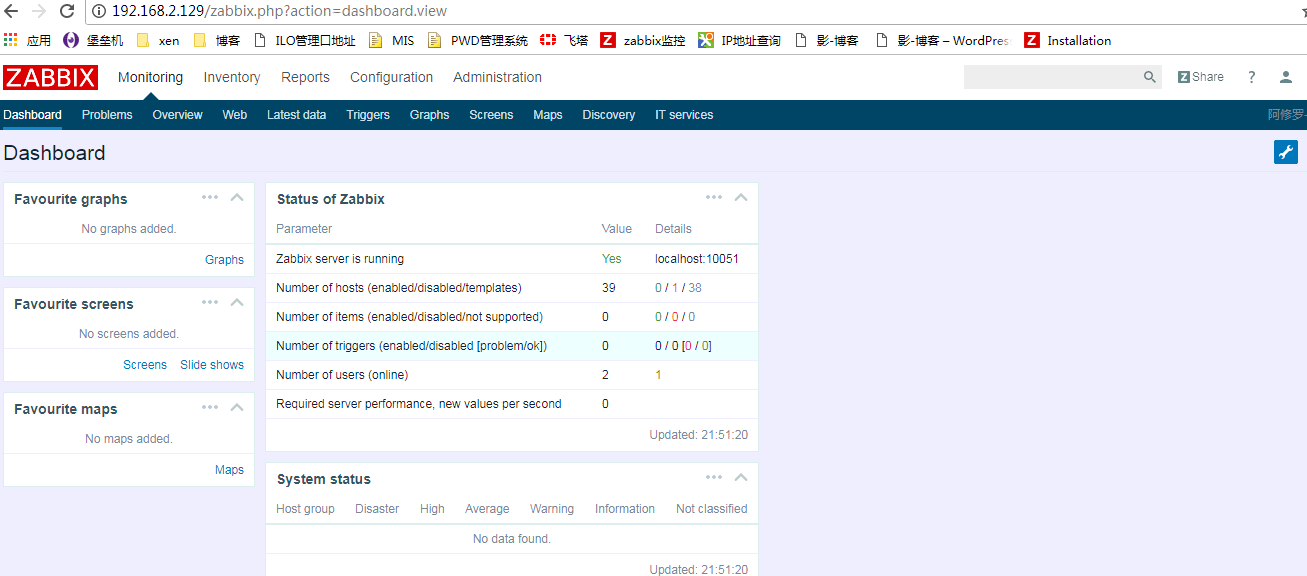1307x576 pixels.
Task: Open Status of Zabbix options menu
Action: (714, 197)
